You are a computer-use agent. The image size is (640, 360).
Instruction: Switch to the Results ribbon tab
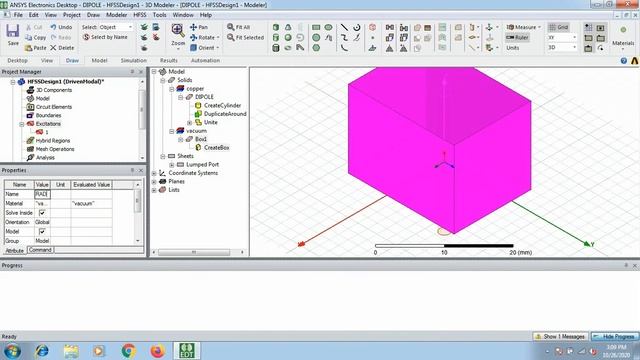169,60
